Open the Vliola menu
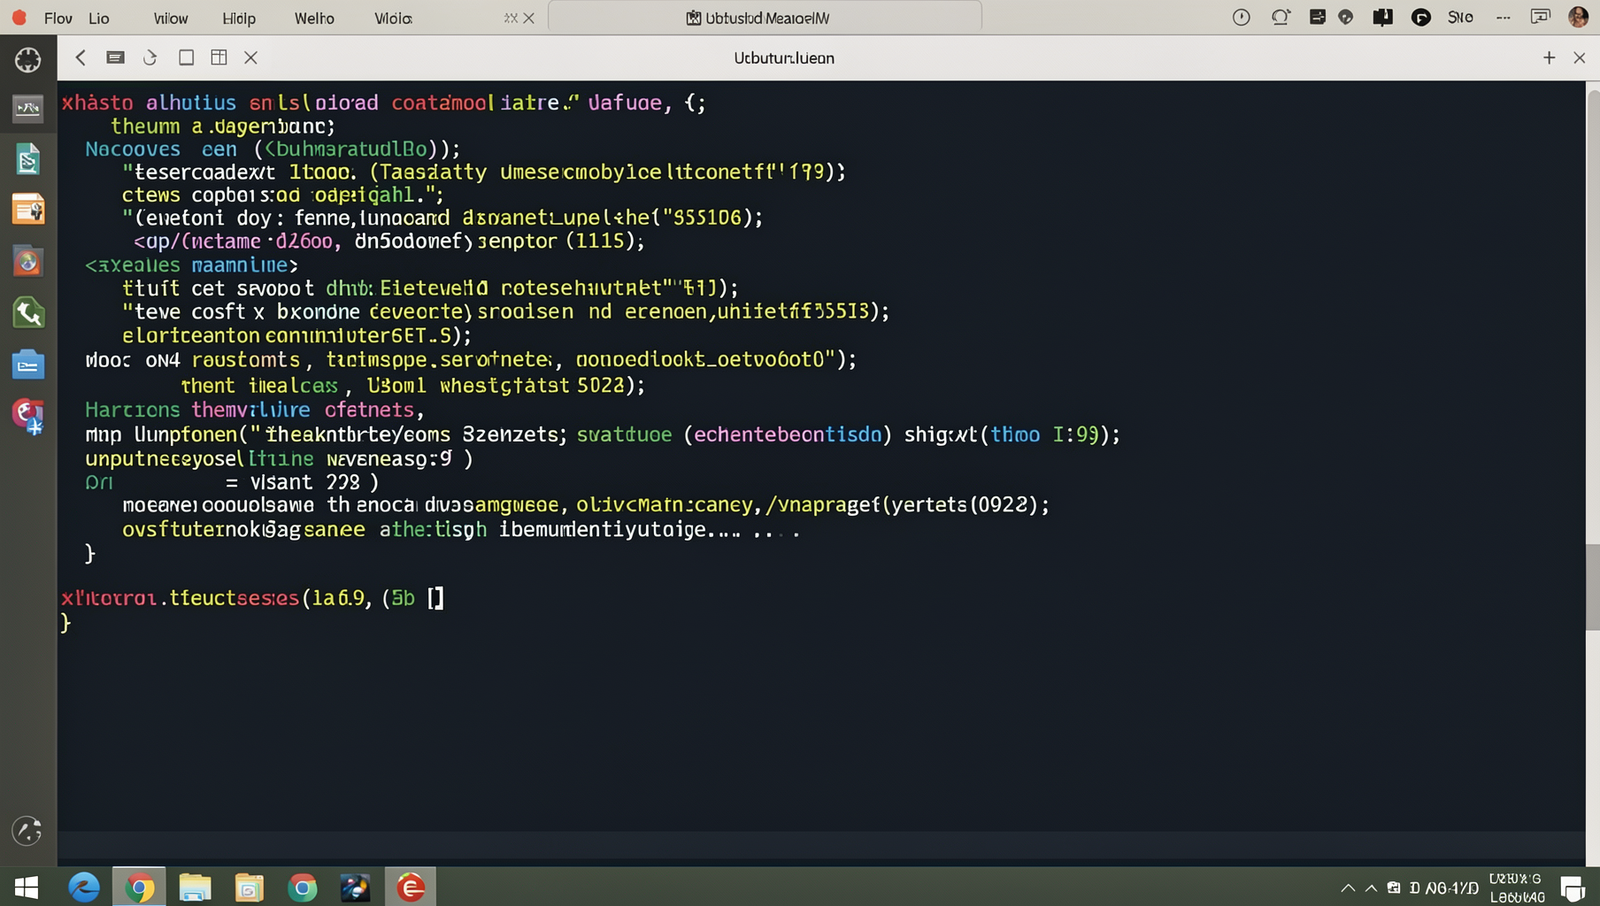The image size is (1600, 906). point(393,18)
